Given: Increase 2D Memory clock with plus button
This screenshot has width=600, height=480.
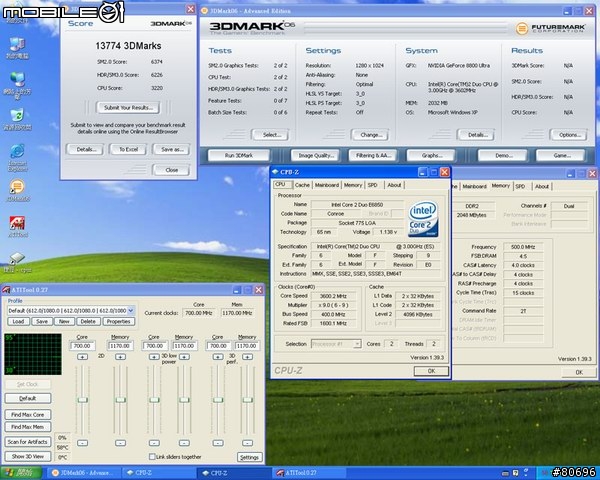Looking at the screenshot, I should 120,357.
